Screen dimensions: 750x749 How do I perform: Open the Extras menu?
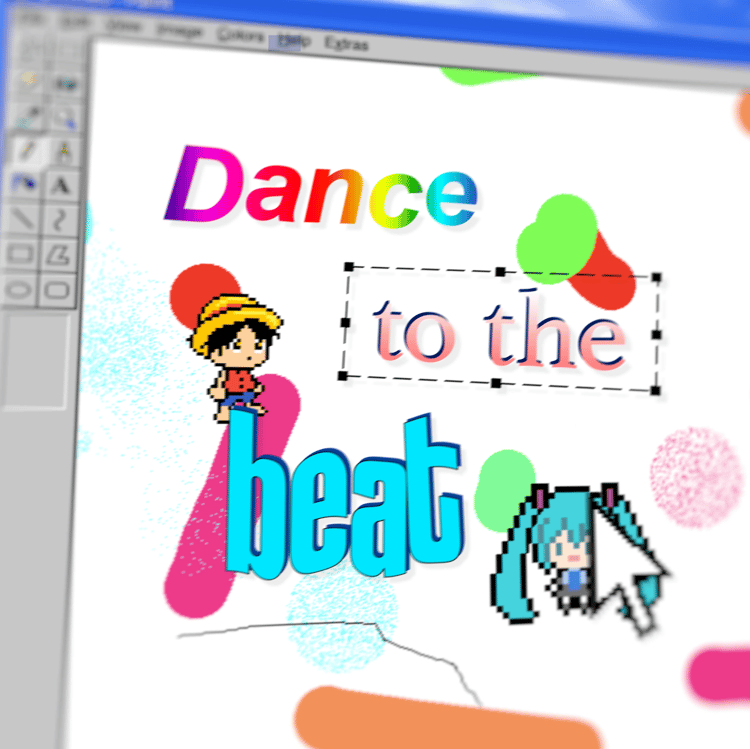click(x=347, y=44)
